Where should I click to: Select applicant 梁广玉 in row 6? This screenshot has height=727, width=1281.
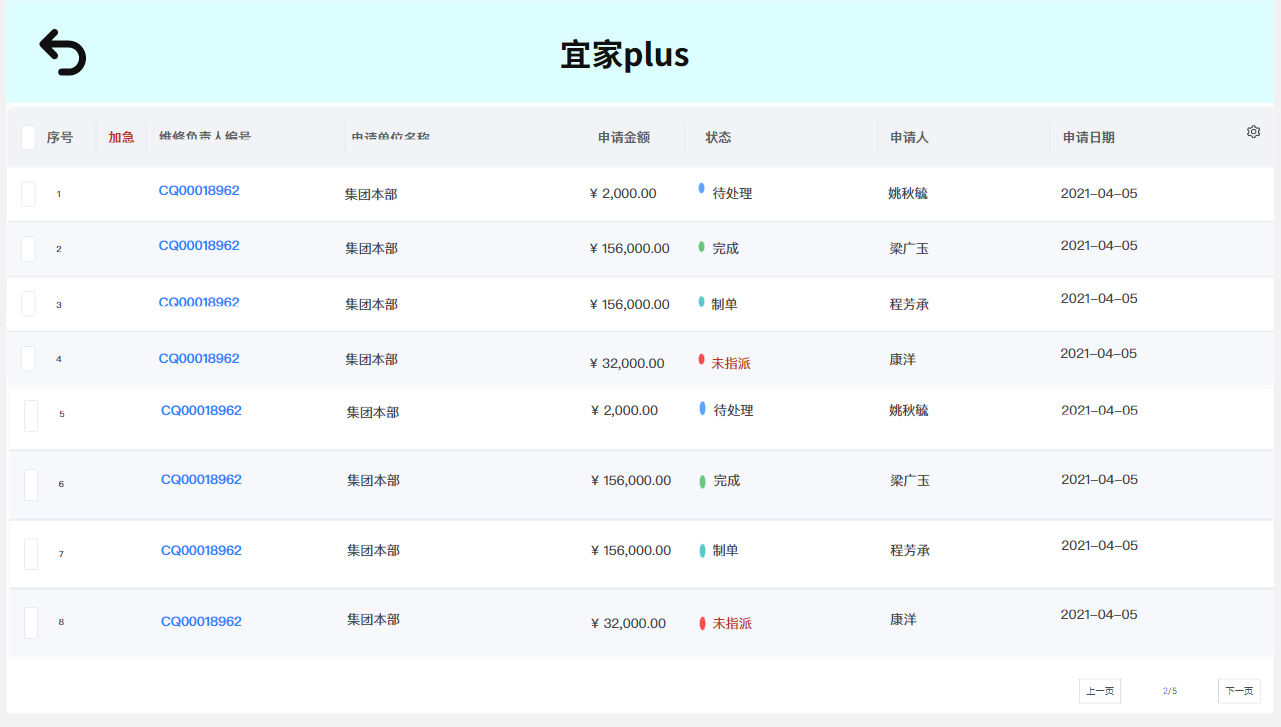click(x=910, y=480)
